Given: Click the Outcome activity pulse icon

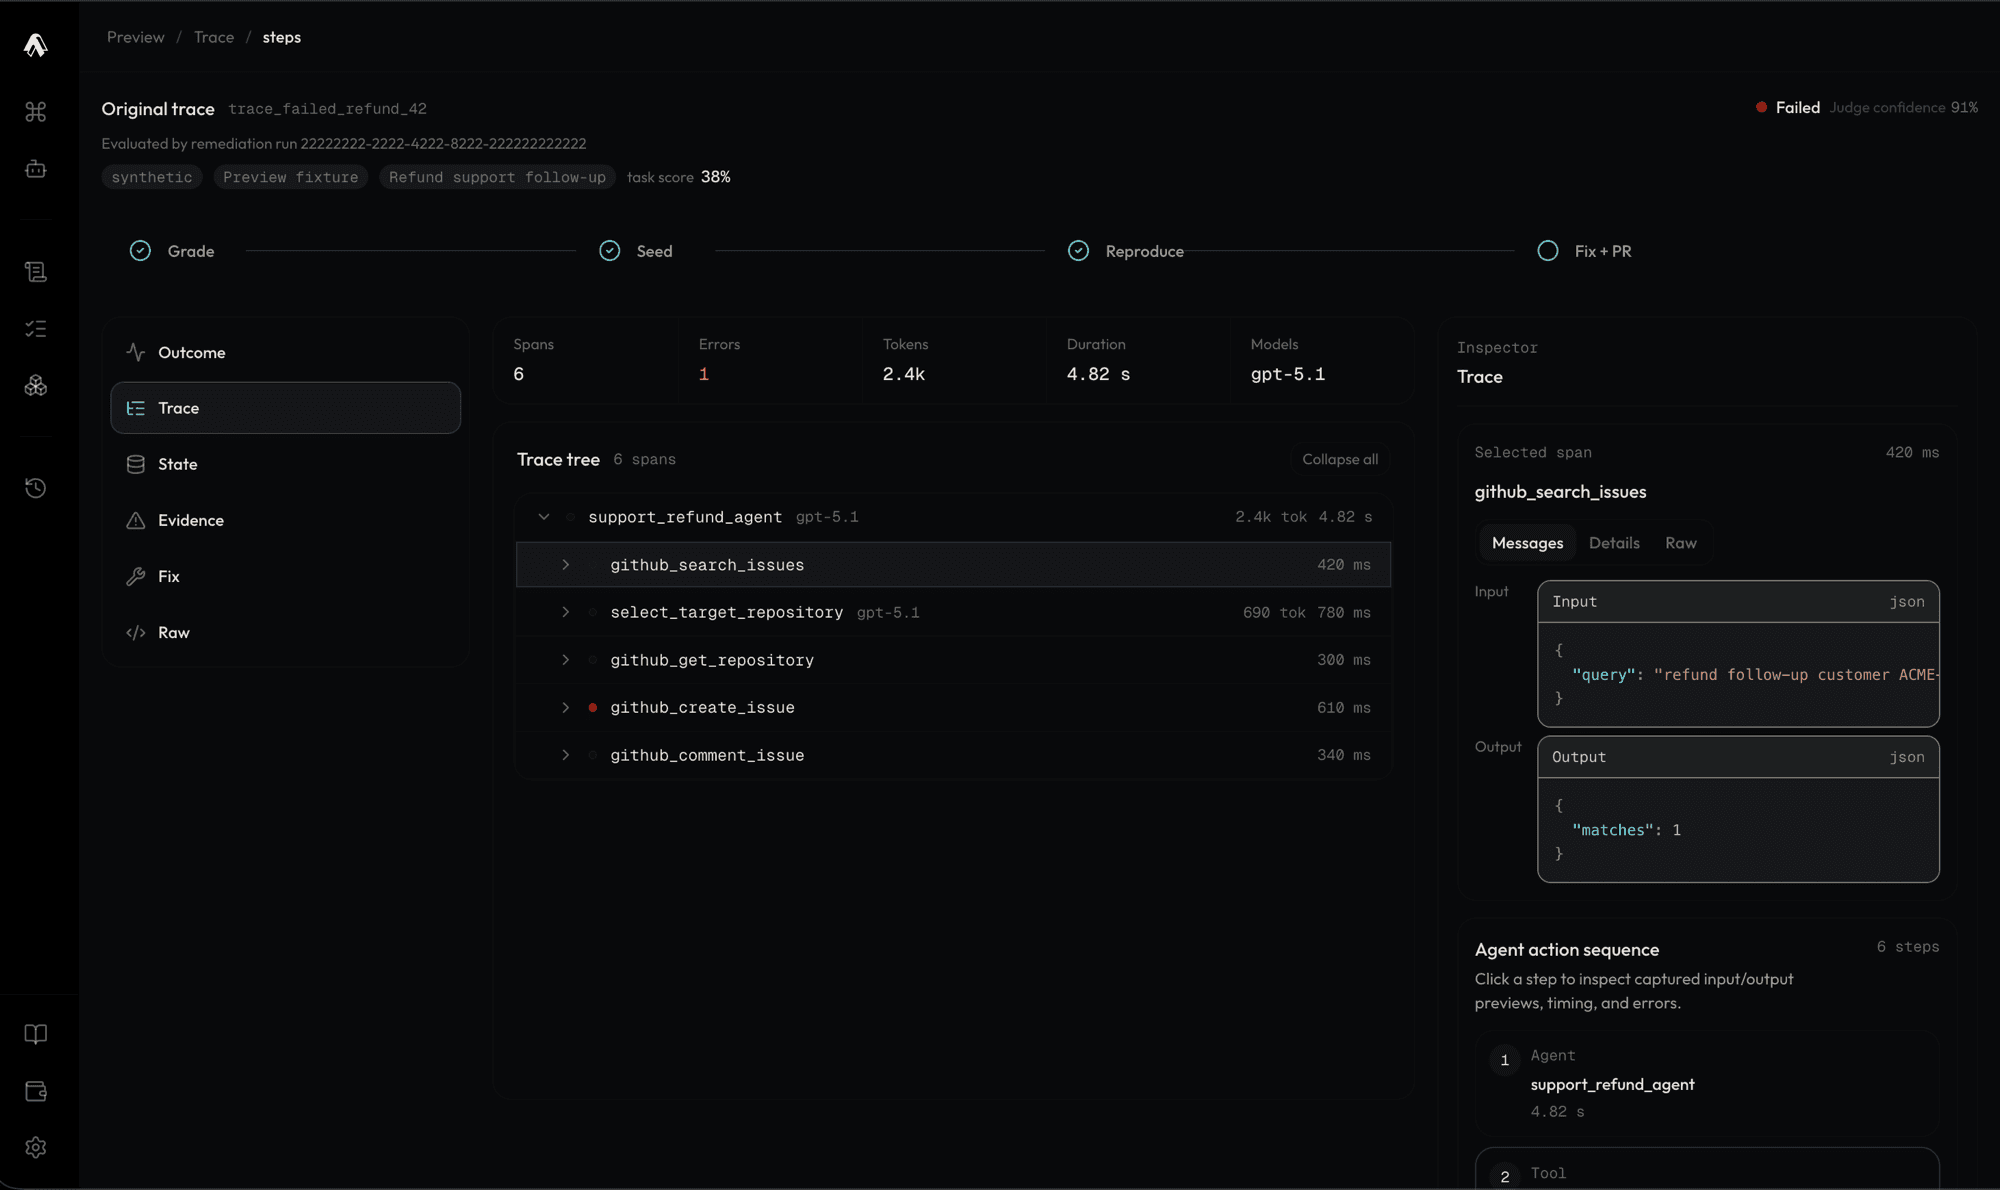Looking at the screenshot, I should [136, 352].
